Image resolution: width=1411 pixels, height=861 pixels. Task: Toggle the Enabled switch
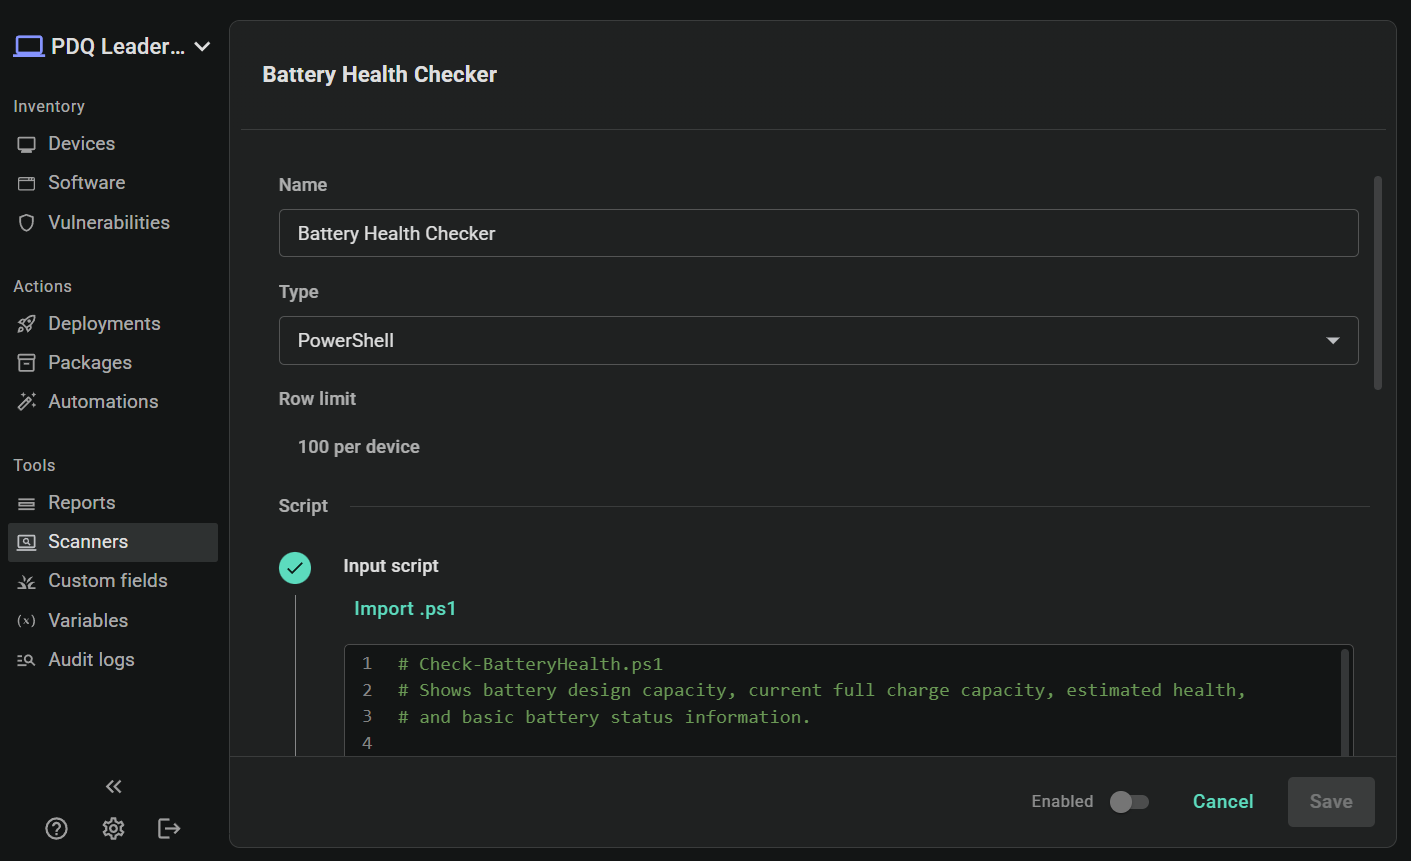pyautogui.click(x=1130, y=802)
